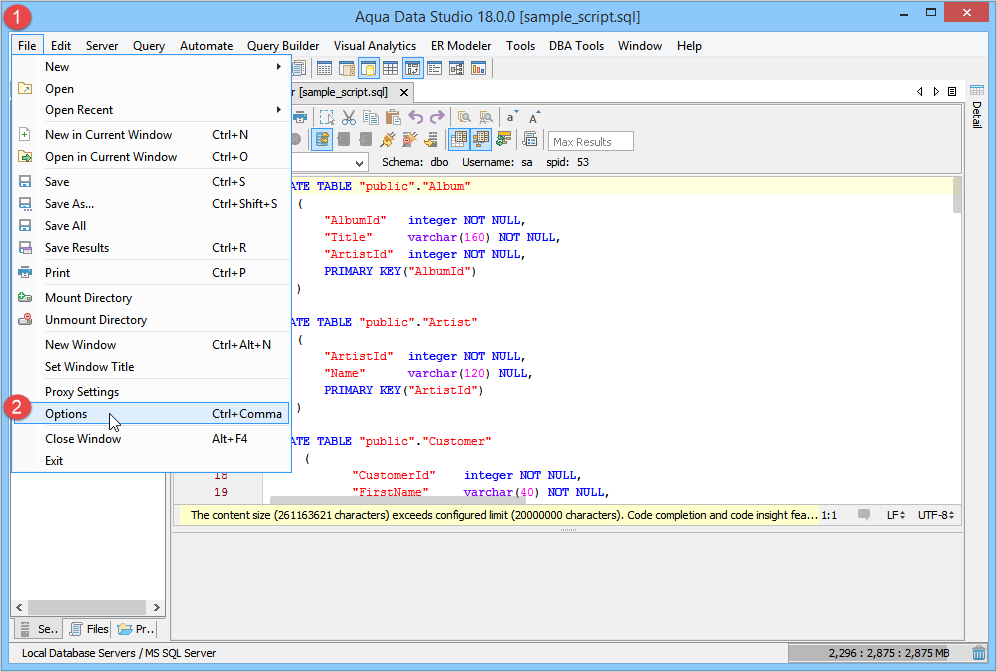997x672 pixels.
Task: Click the garbage collection trash icon
Action: tap(978, 653)
